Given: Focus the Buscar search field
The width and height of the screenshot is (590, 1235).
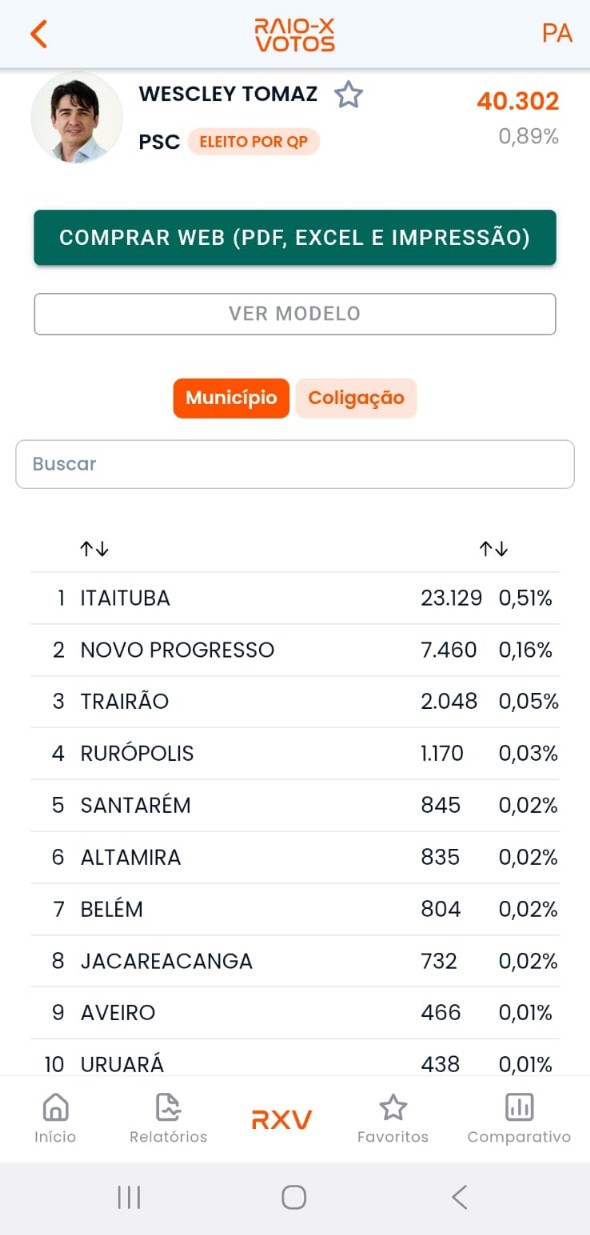Looking at the screenshot, I should pyautogui.click(x=295, y=464).
